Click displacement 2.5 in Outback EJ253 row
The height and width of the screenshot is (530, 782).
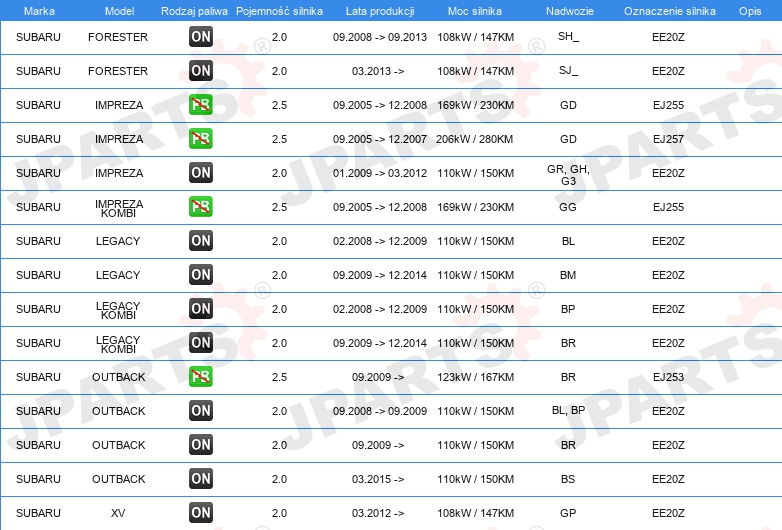pyautogui.click(x=279, y=377)
